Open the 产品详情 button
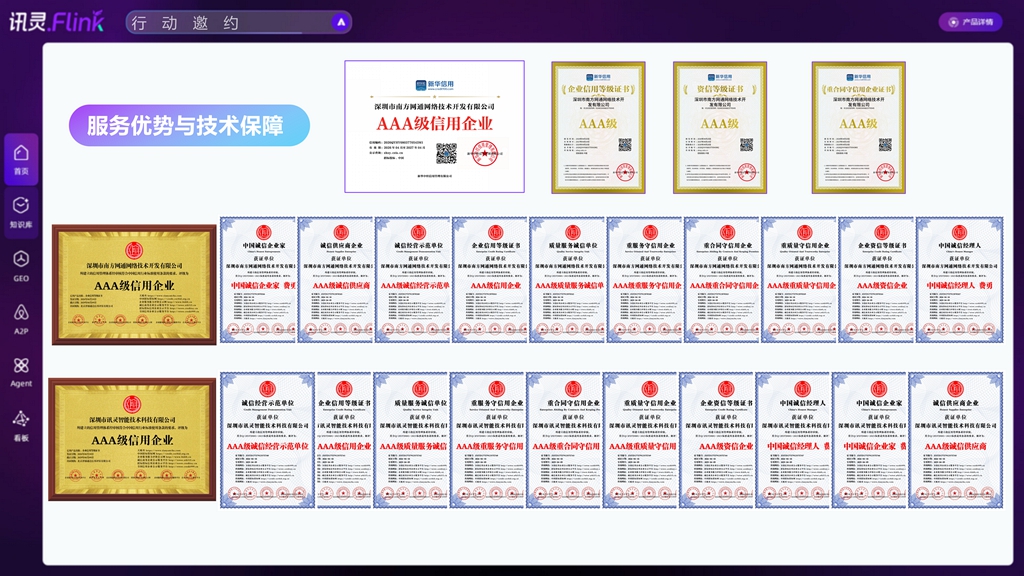The width and height of the screenshot is (1024, 576). [970, 22]
